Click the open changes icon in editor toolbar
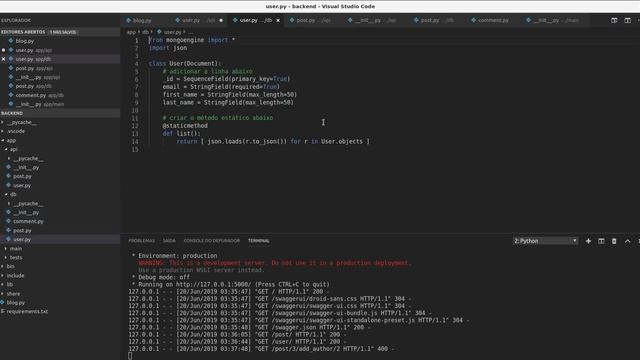Image resolution: width=640 pixels, height=360 pixels. [614, 20]
